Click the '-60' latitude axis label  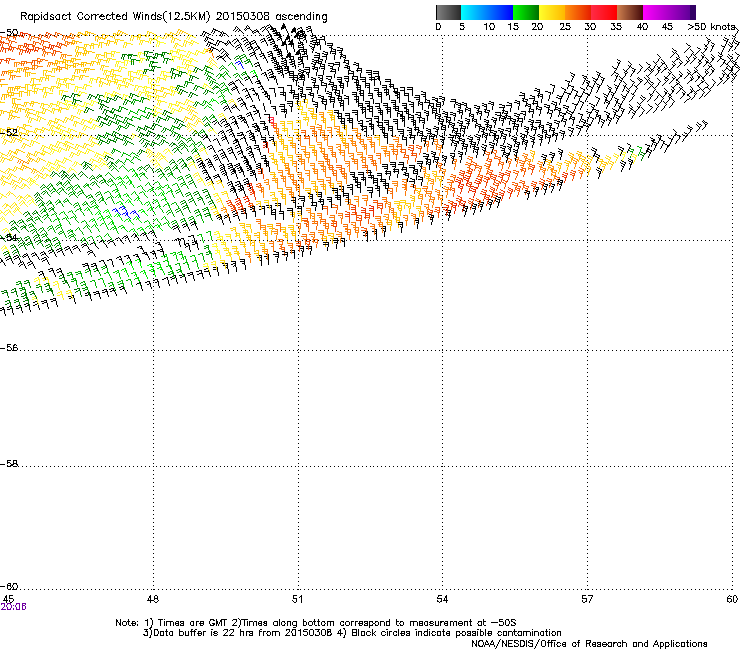[9, 587]
